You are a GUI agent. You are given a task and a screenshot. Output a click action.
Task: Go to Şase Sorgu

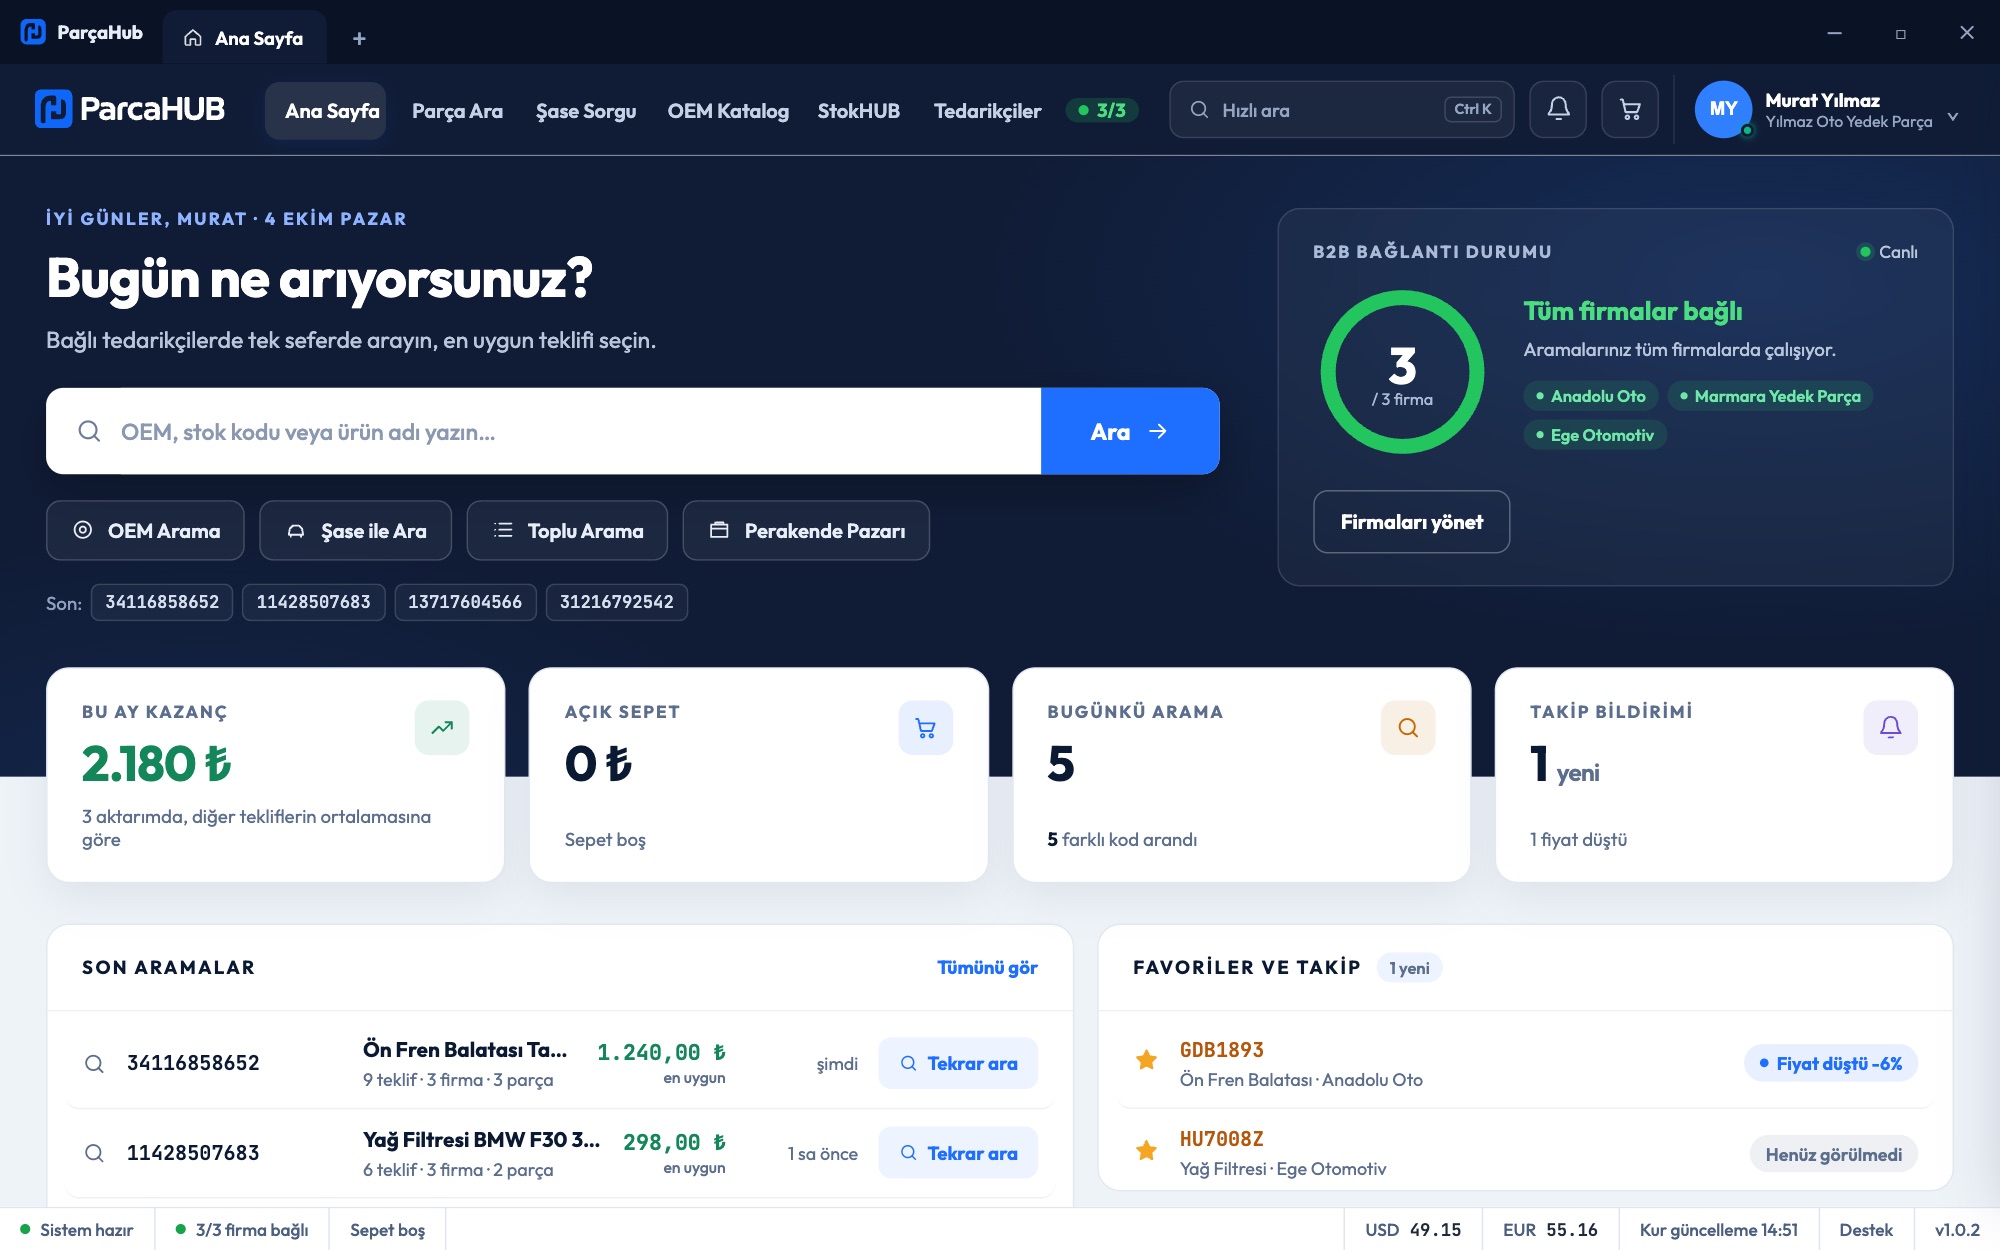586,111
